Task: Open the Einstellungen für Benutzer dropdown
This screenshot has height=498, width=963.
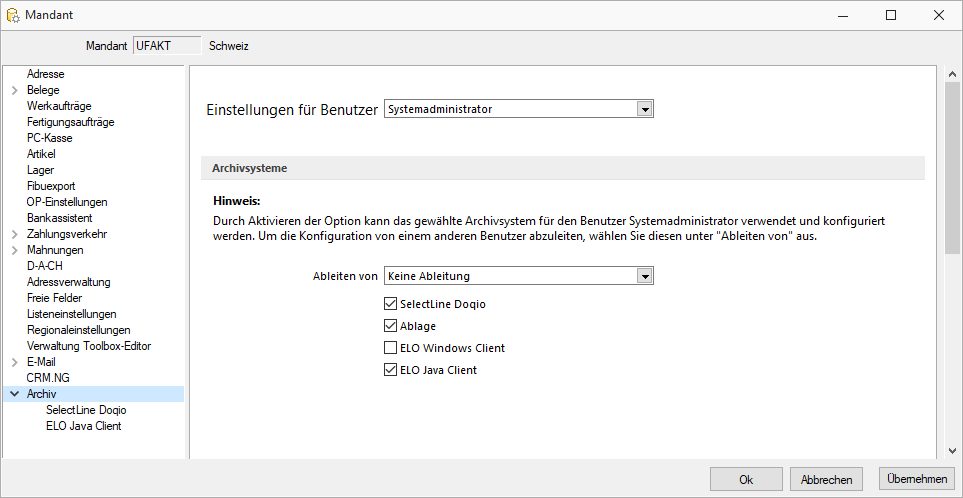Action: tap(644, 109)
